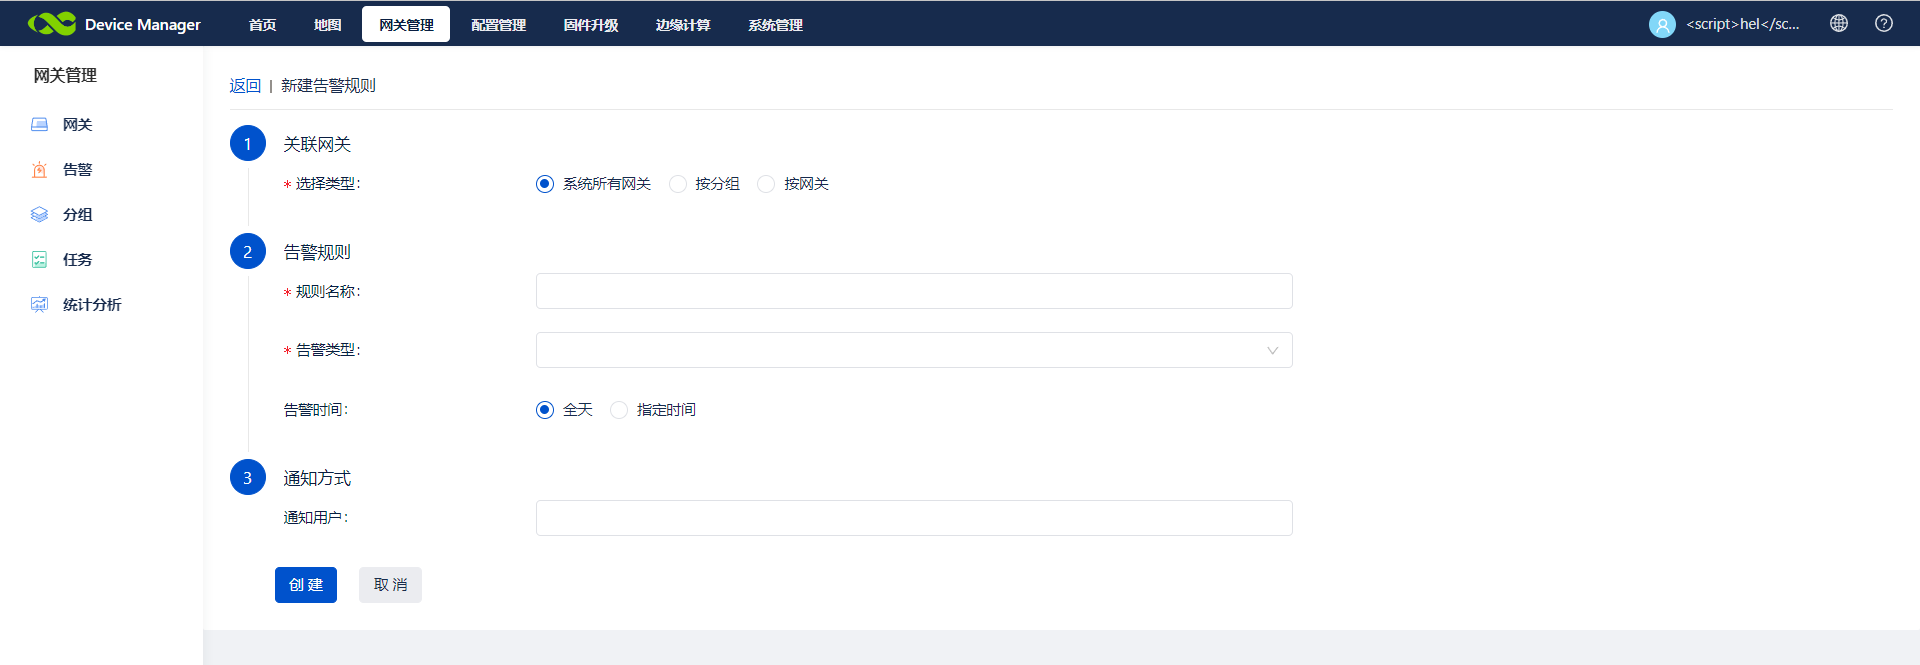The width and height of the screenshot is (1920, 665).
Task: Click the 创建 button
Action: 306,585
